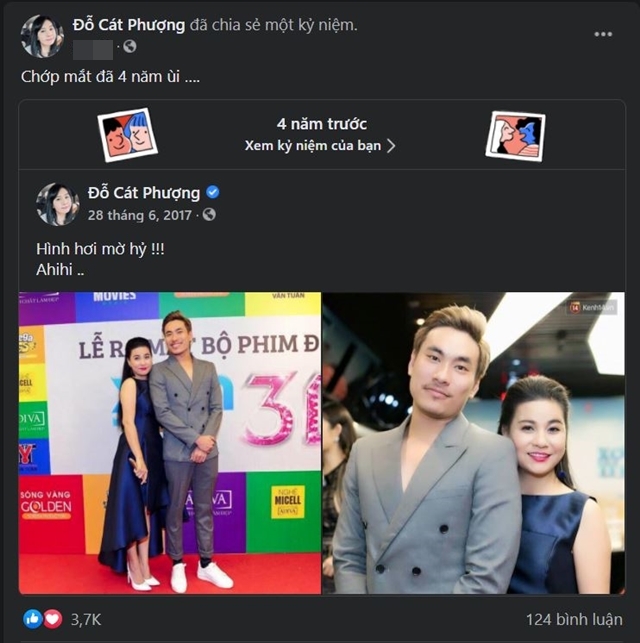Image resolution: width=640 pixels, height=643 pixels.
Task: Click the 4 năm trước memory heading
Action: pos(322,124)
